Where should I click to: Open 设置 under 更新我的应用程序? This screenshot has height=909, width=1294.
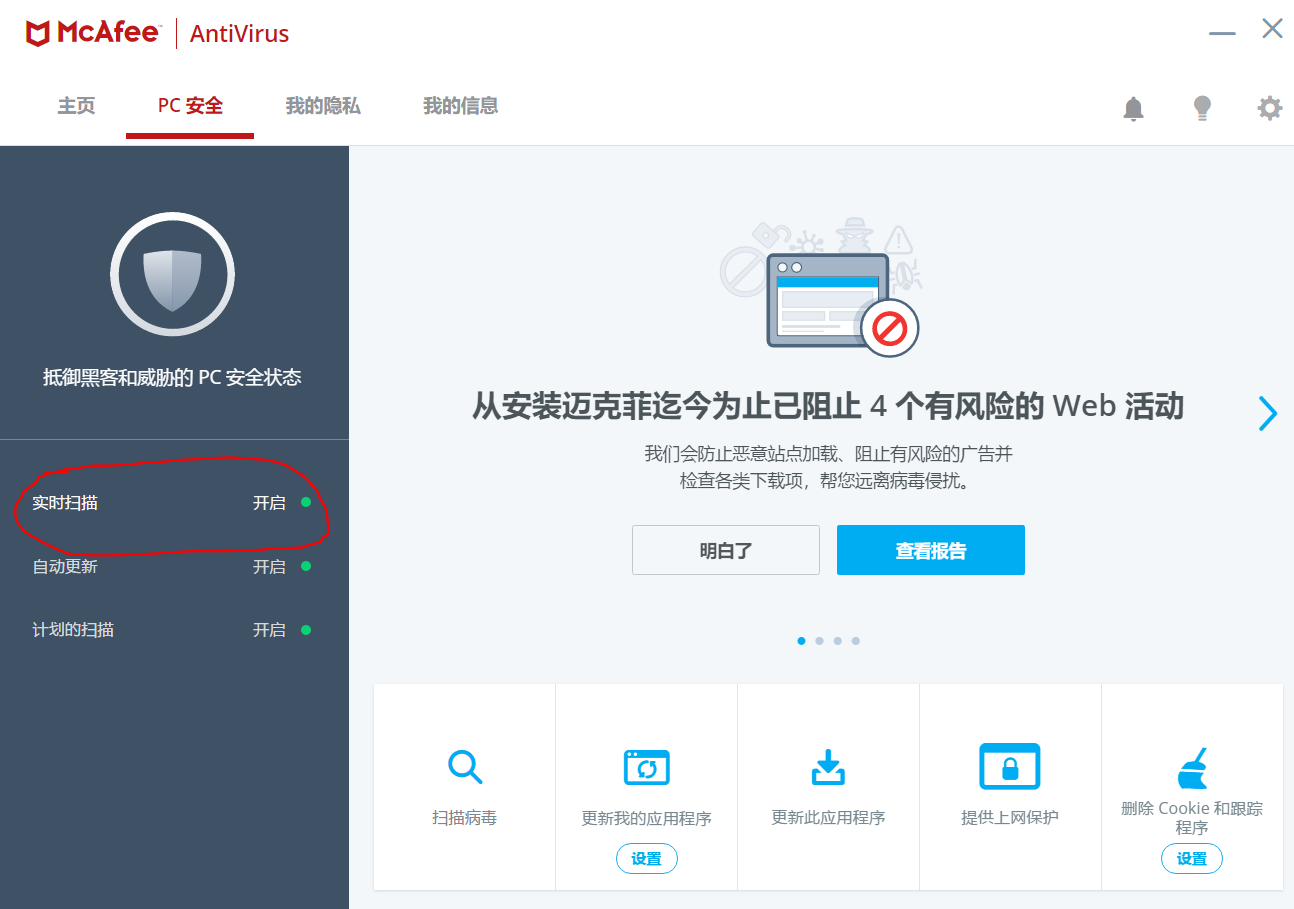[646, 858]
